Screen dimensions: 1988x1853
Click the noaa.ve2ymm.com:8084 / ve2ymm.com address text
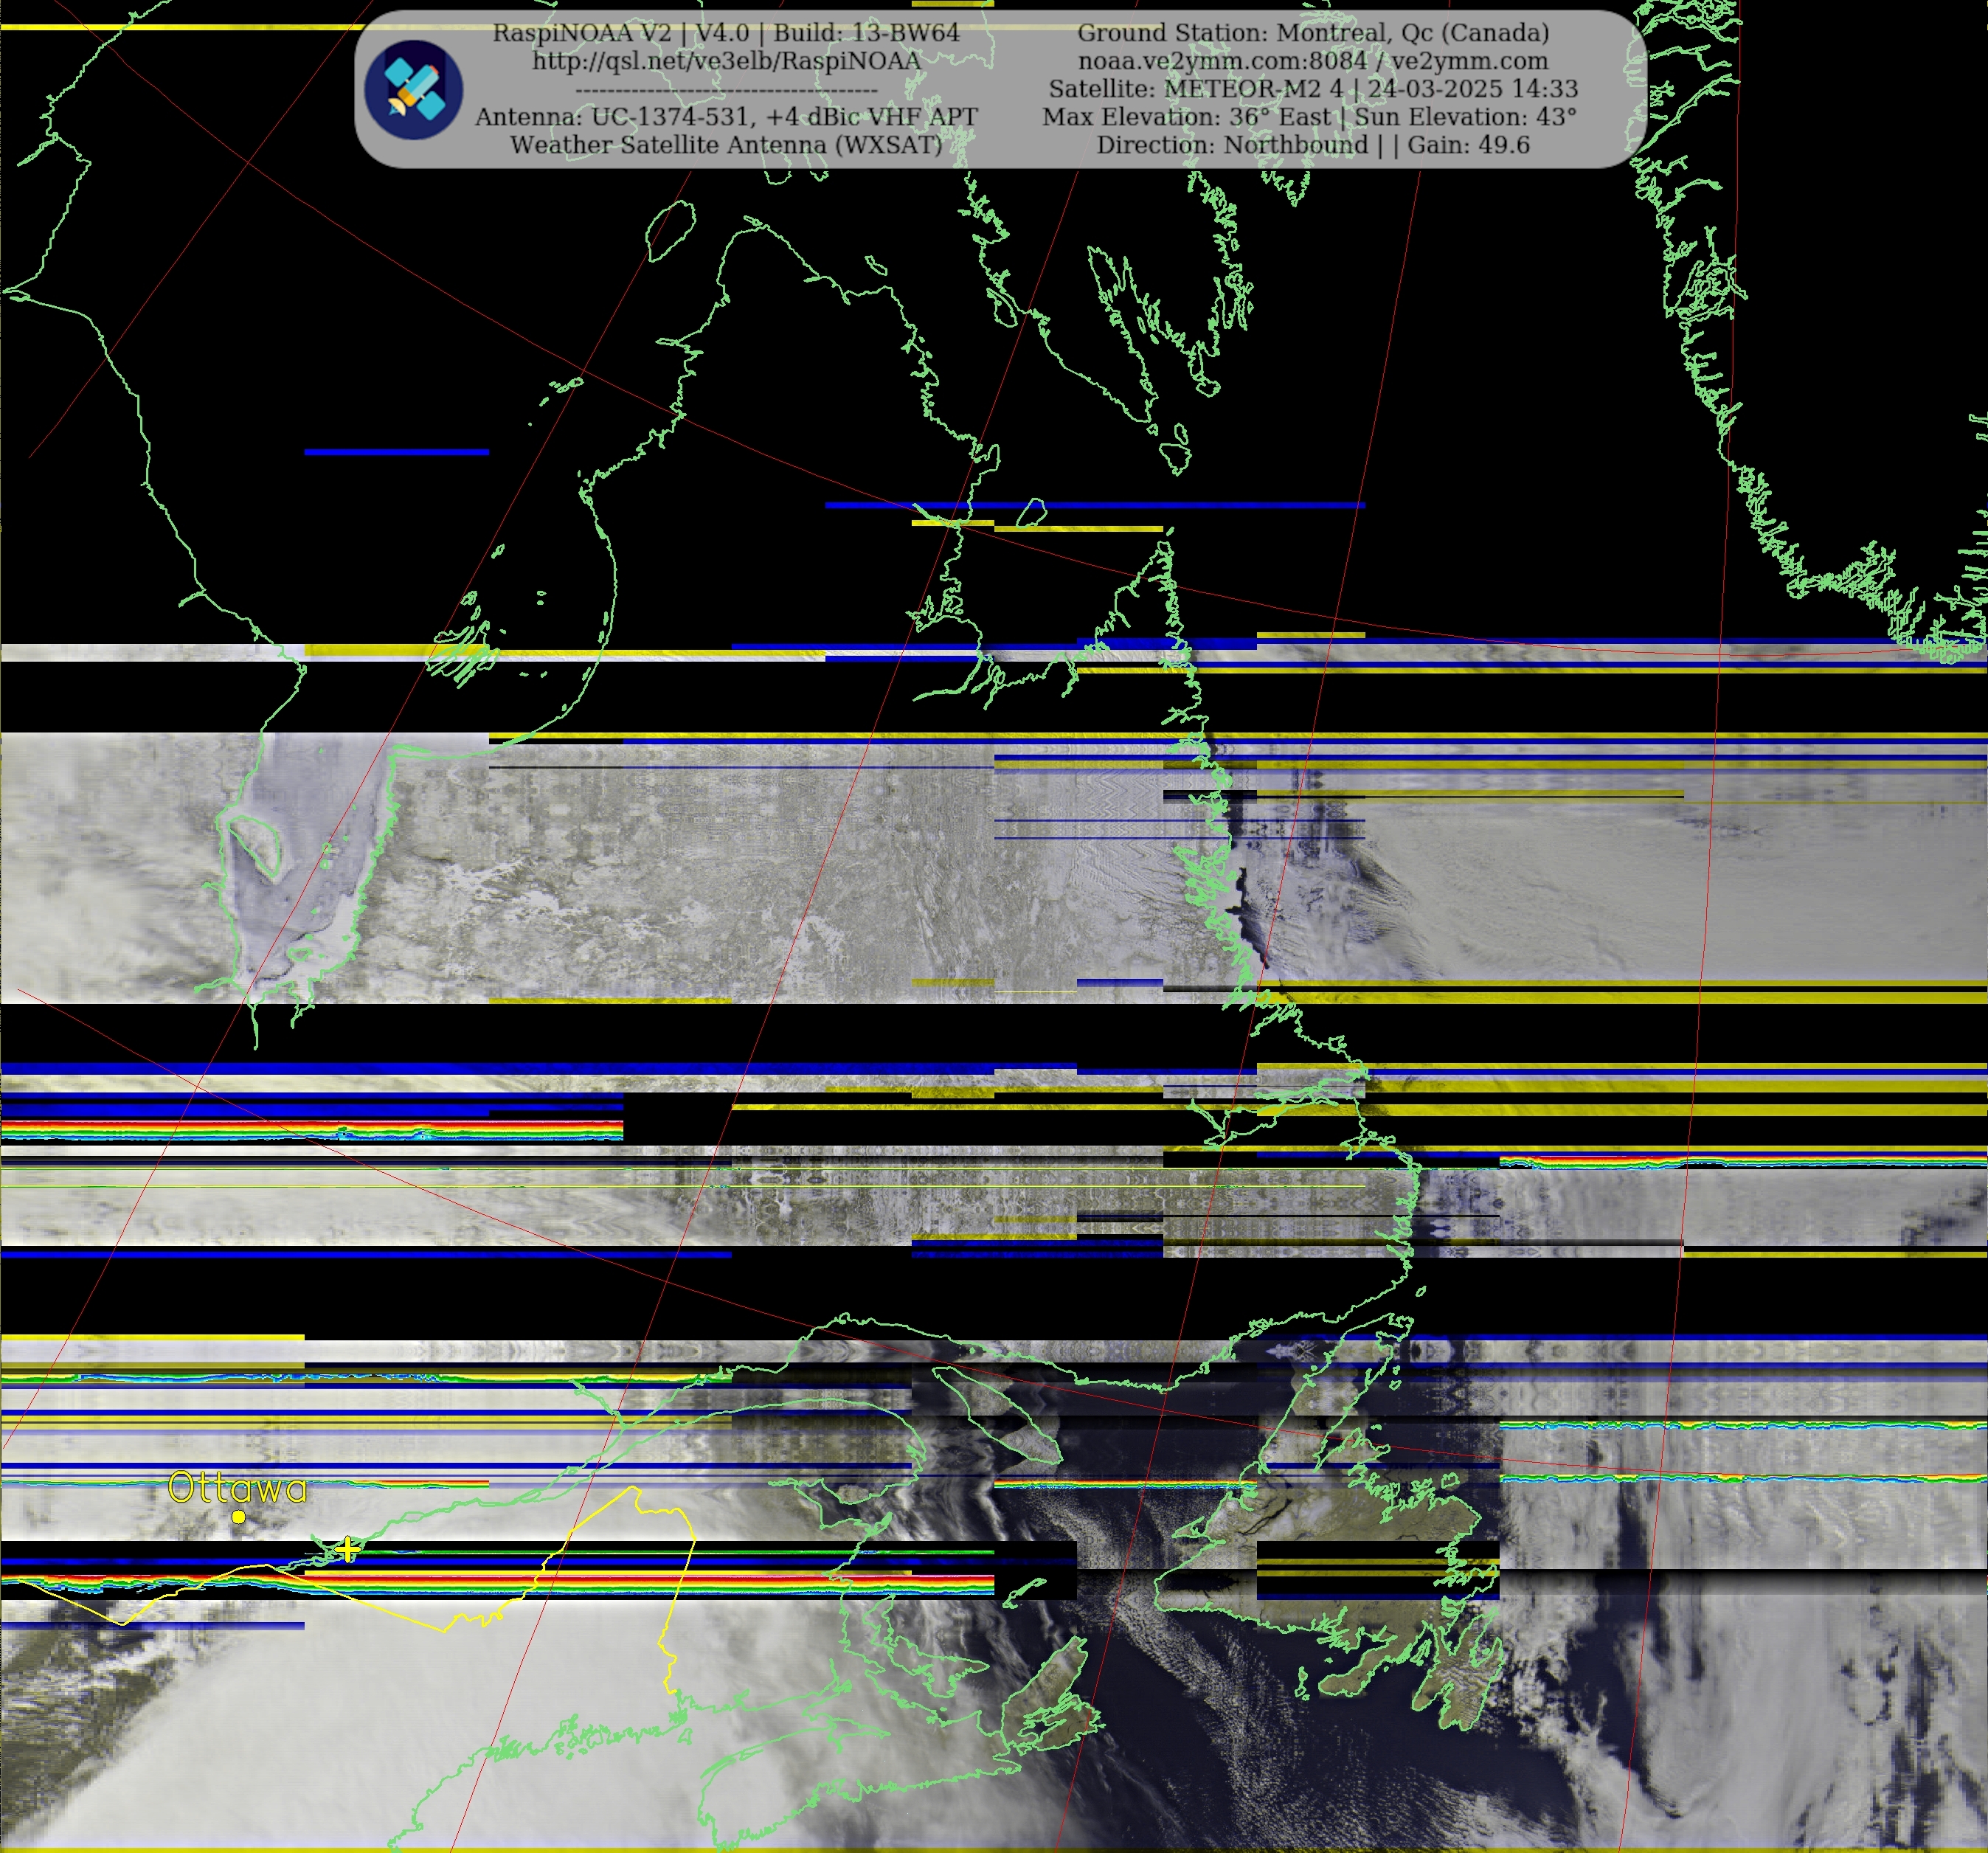[1313, 61]
